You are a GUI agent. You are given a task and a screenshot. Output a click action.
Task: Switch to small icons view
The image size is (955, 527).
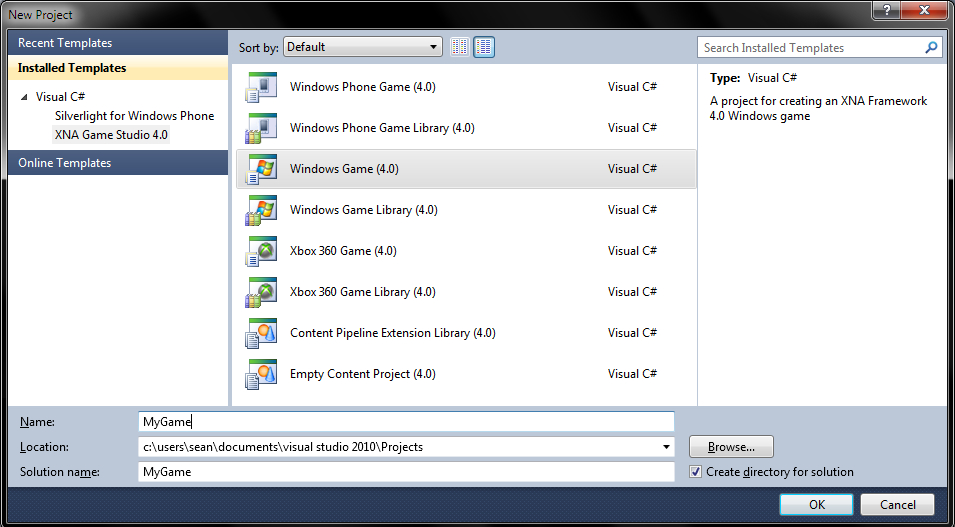coord(460,47)
